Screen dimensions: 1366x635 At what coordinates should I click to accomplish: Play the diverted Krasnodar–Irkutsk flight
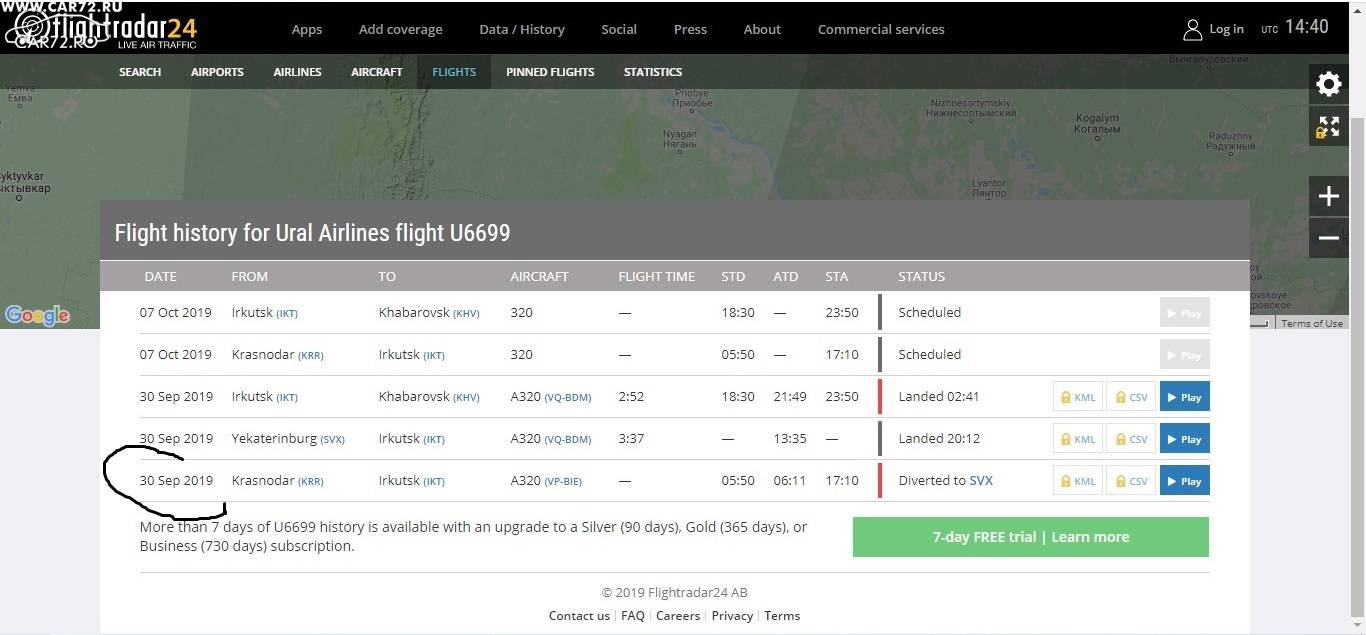(x=1184, y=481)
